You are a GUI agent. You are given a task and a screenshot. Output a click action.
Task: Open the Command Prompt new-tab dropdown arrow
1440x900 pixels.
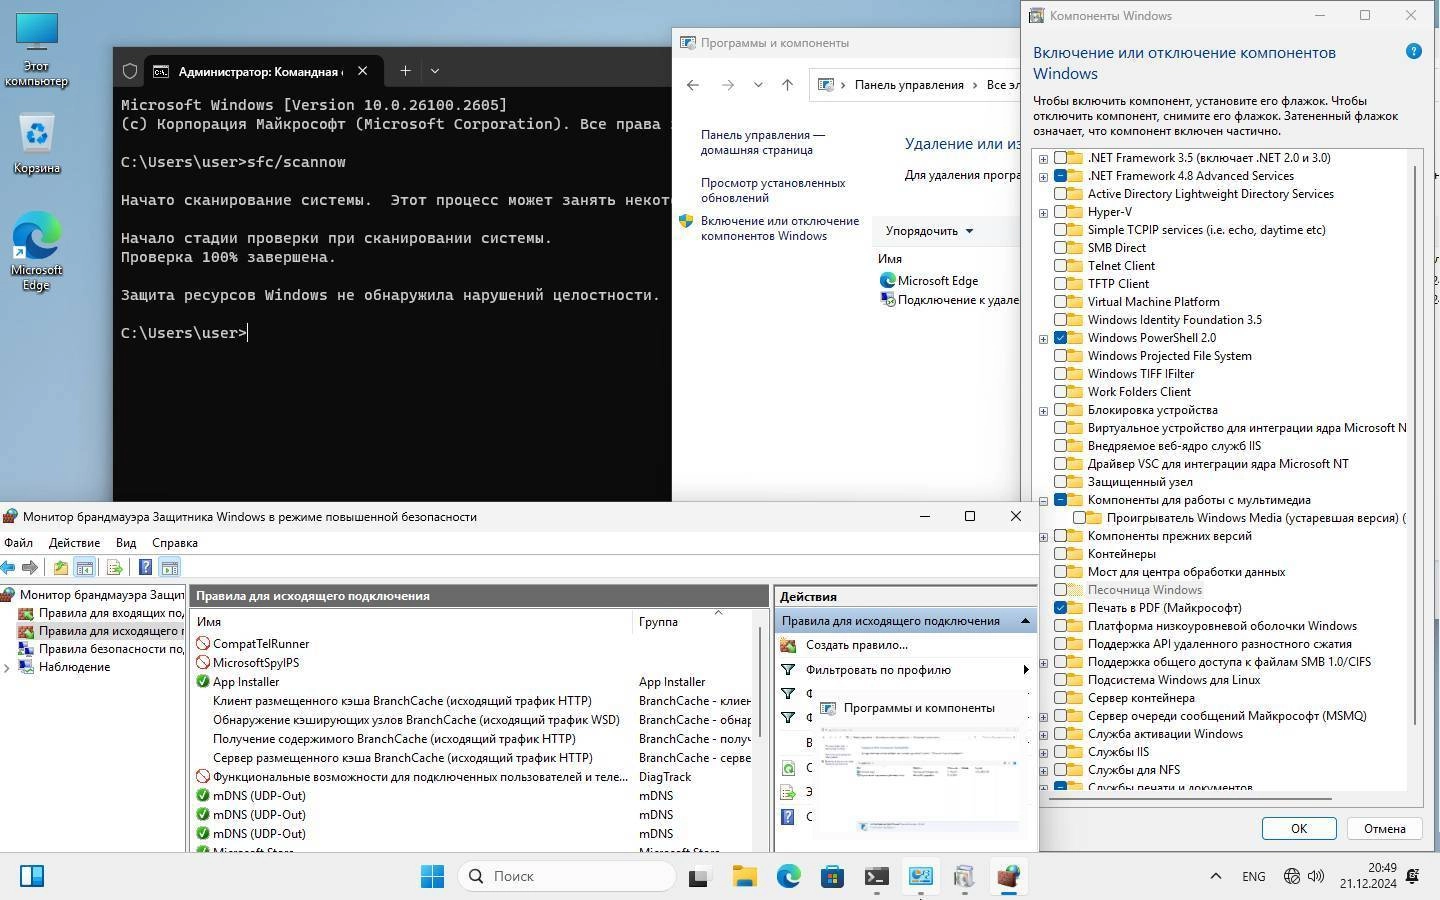coord(435,71)
